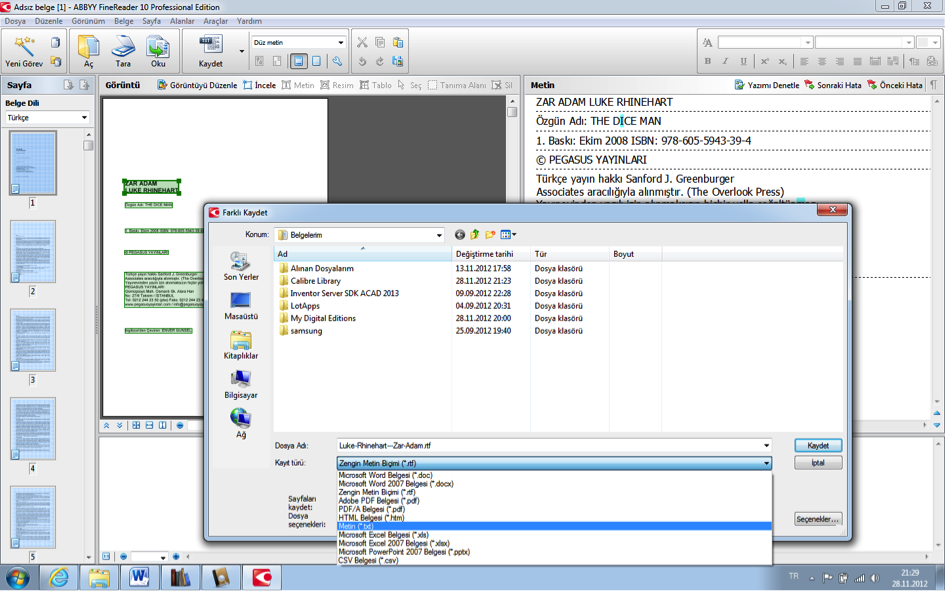Select the Calibre Library folder
The height and width of the screenshot is (591, 945).
315,281
